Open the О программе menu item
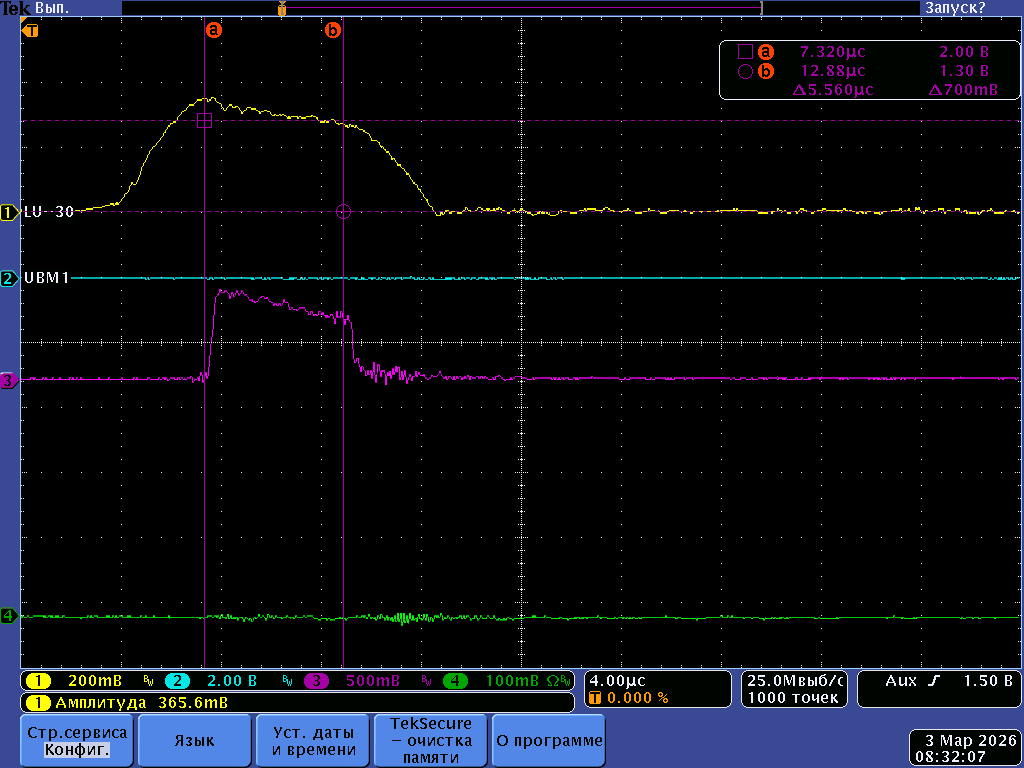 [550, 741]
